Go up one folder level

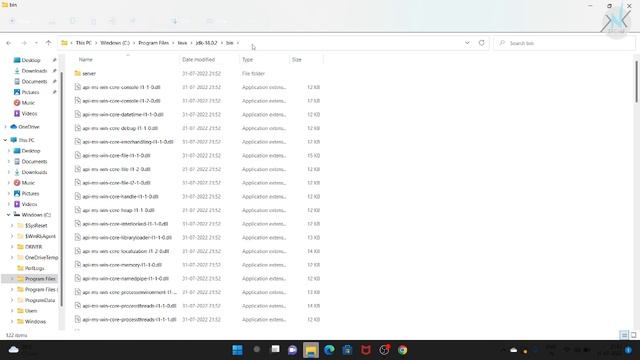click(49, 43)
